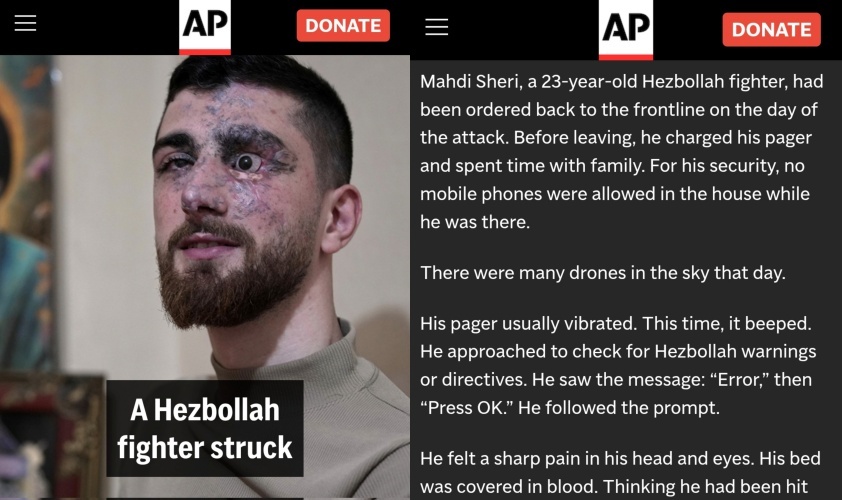
Task: Tap the DONATE button above the article text
Action: coord(771,30)
